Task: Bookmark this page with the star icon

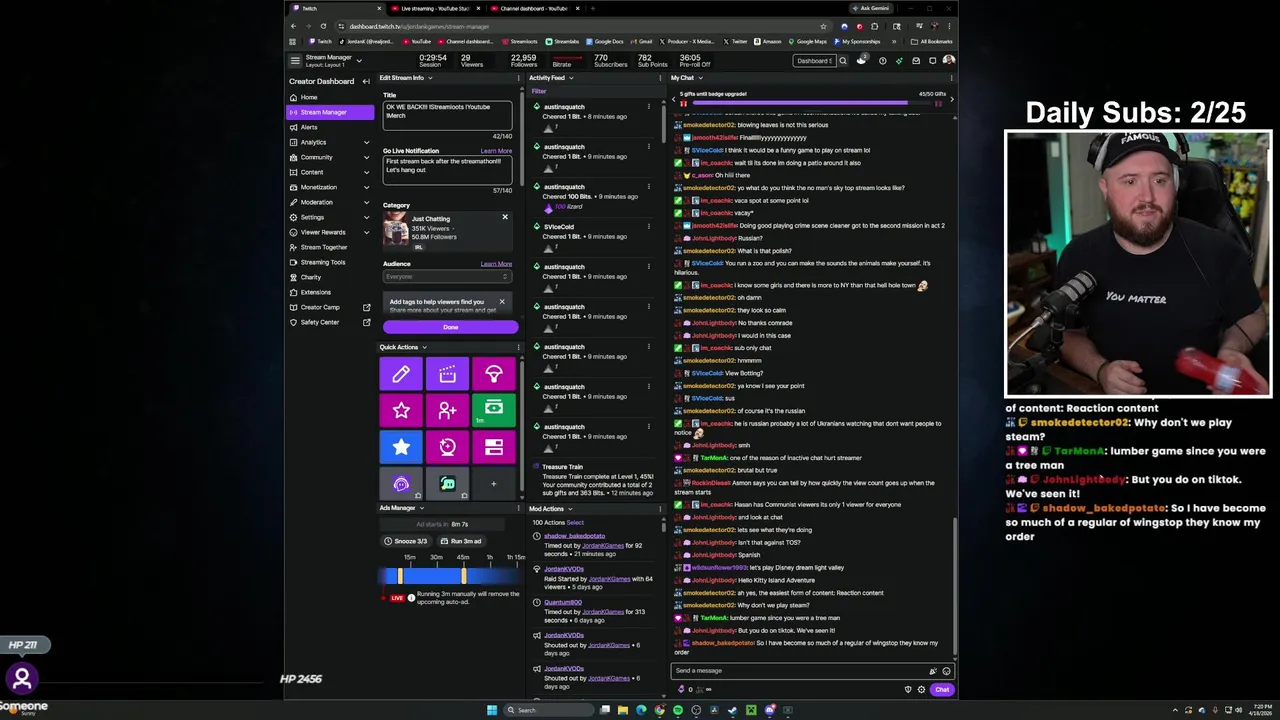Action: pos(823,26)
